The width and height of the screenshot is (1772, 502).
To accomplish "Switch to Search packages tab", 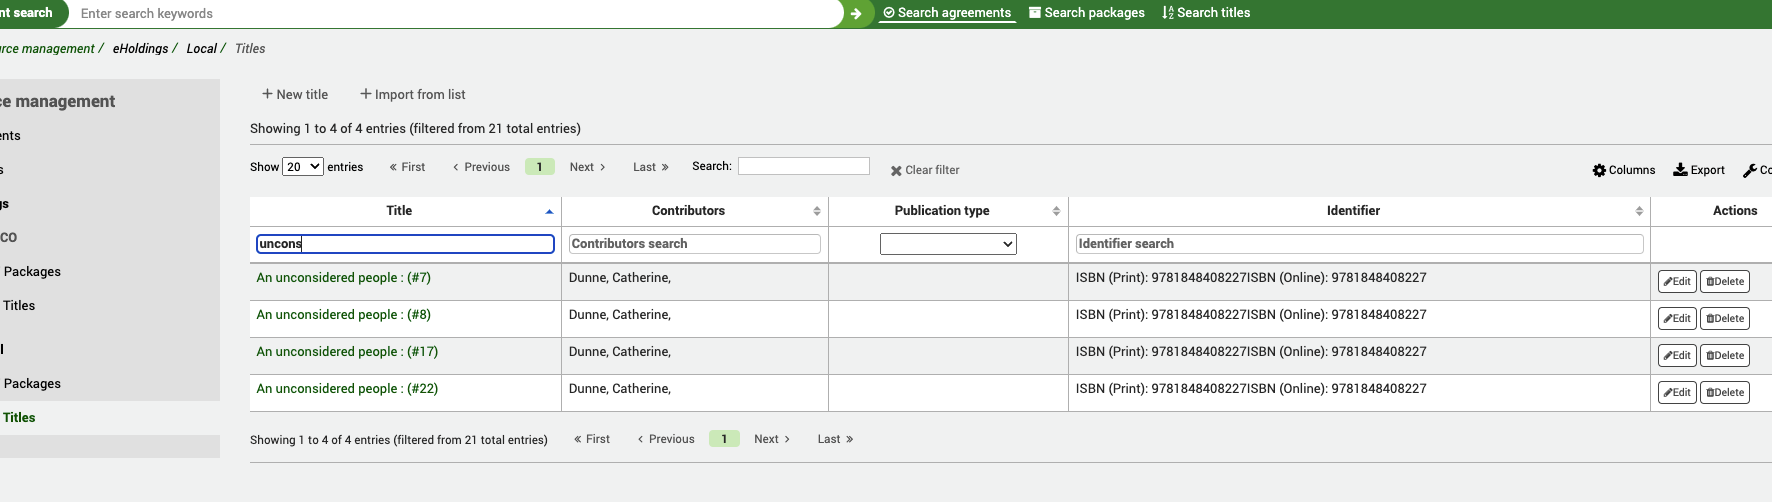I will click(1087, 13).
